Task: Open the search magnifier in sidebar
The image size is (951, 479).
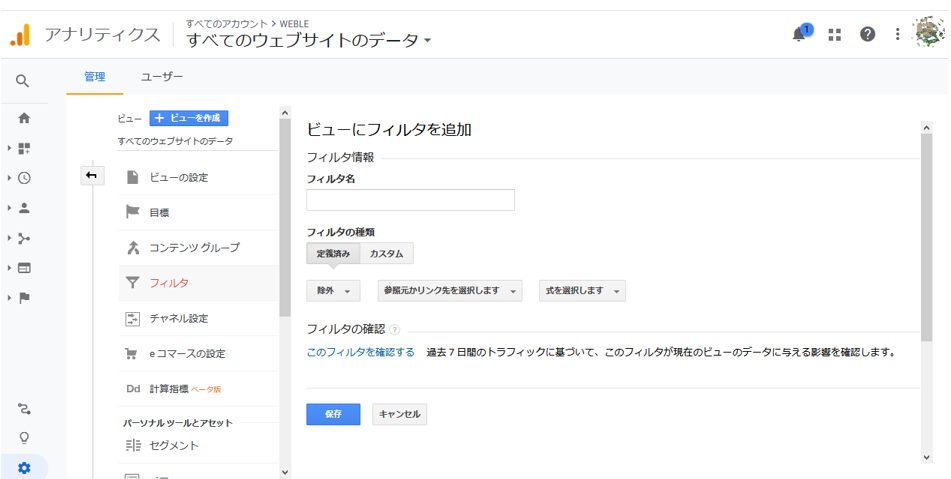Action: pos(22,81)
